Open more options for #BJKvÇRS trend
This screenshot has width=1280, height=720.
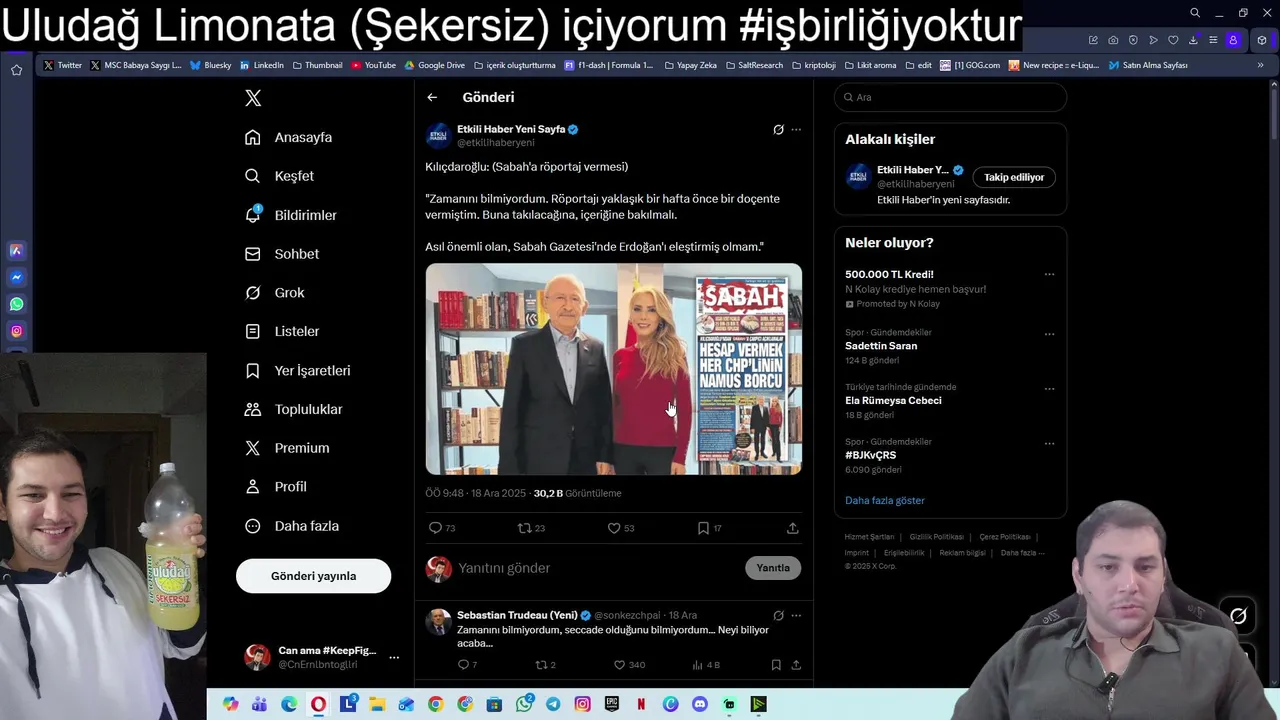(x=1049, y=443)
